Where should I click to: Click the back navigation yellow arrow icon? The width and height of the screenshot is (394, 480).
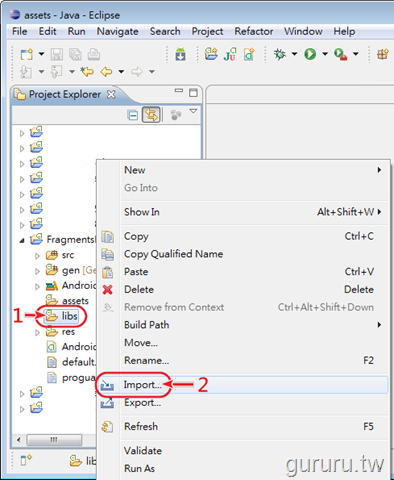(106, 71)
